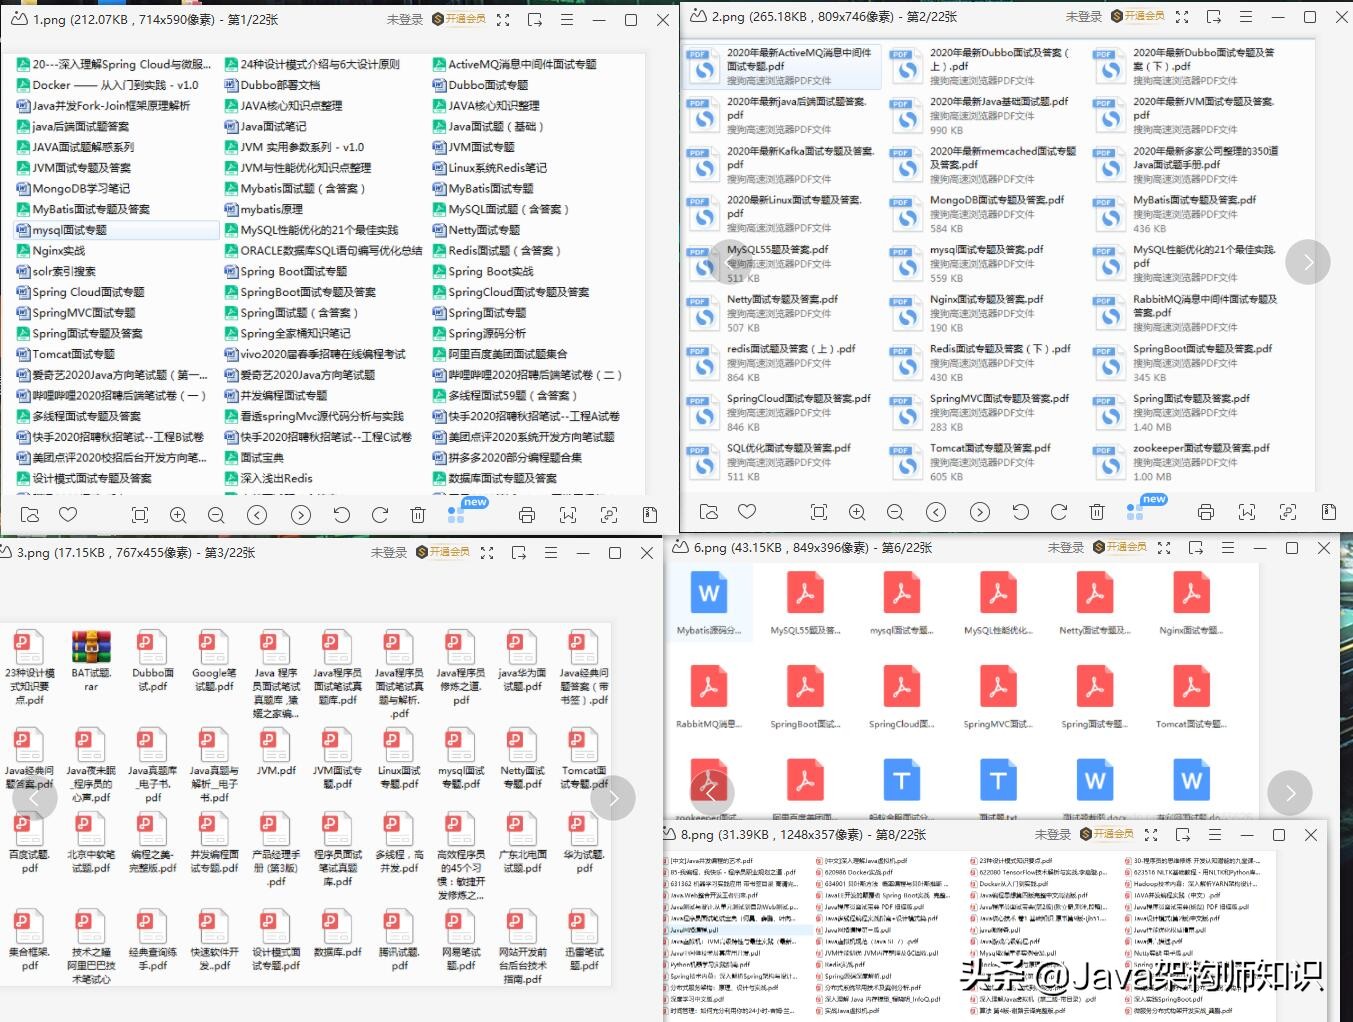
Task: Open hamburger menu in 1.png title bar
Action: tap(567, 19)
